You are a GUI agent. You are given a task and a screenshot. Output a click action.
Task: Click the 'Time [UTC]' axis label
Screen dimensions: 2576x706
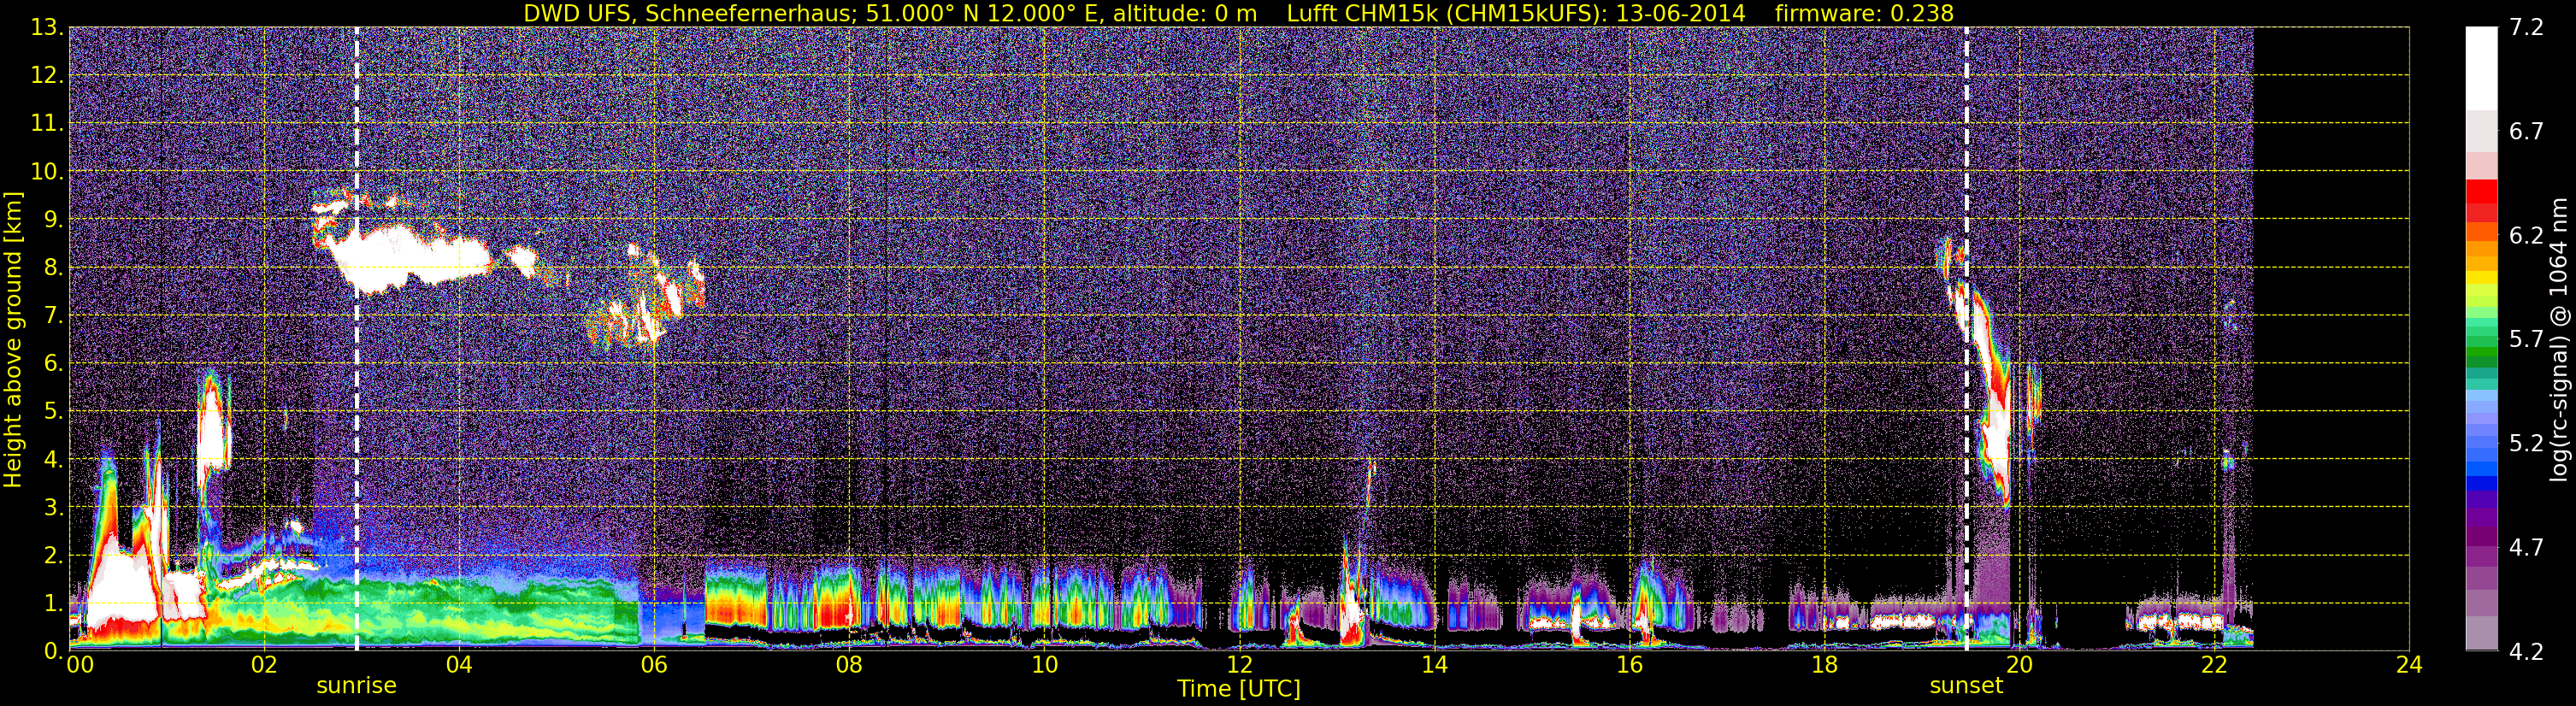pos(1238,689)
